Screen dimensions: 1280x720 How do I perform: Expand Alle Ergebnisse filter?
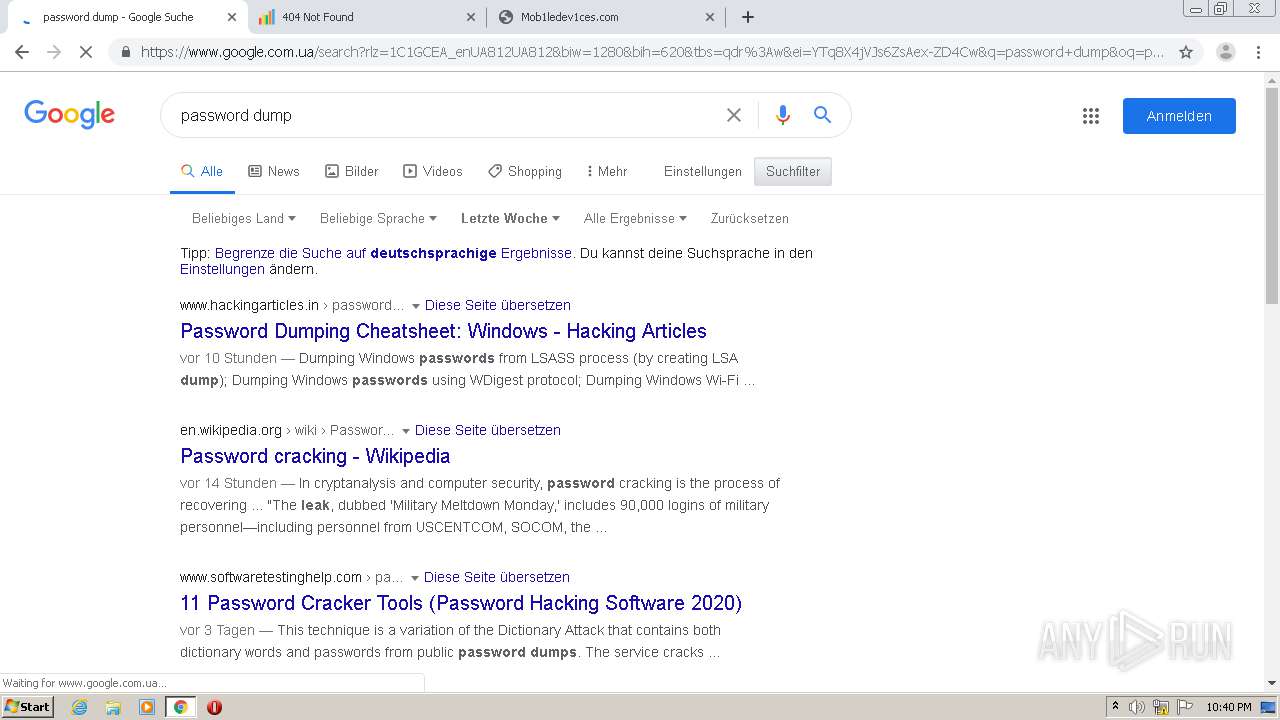635,218
